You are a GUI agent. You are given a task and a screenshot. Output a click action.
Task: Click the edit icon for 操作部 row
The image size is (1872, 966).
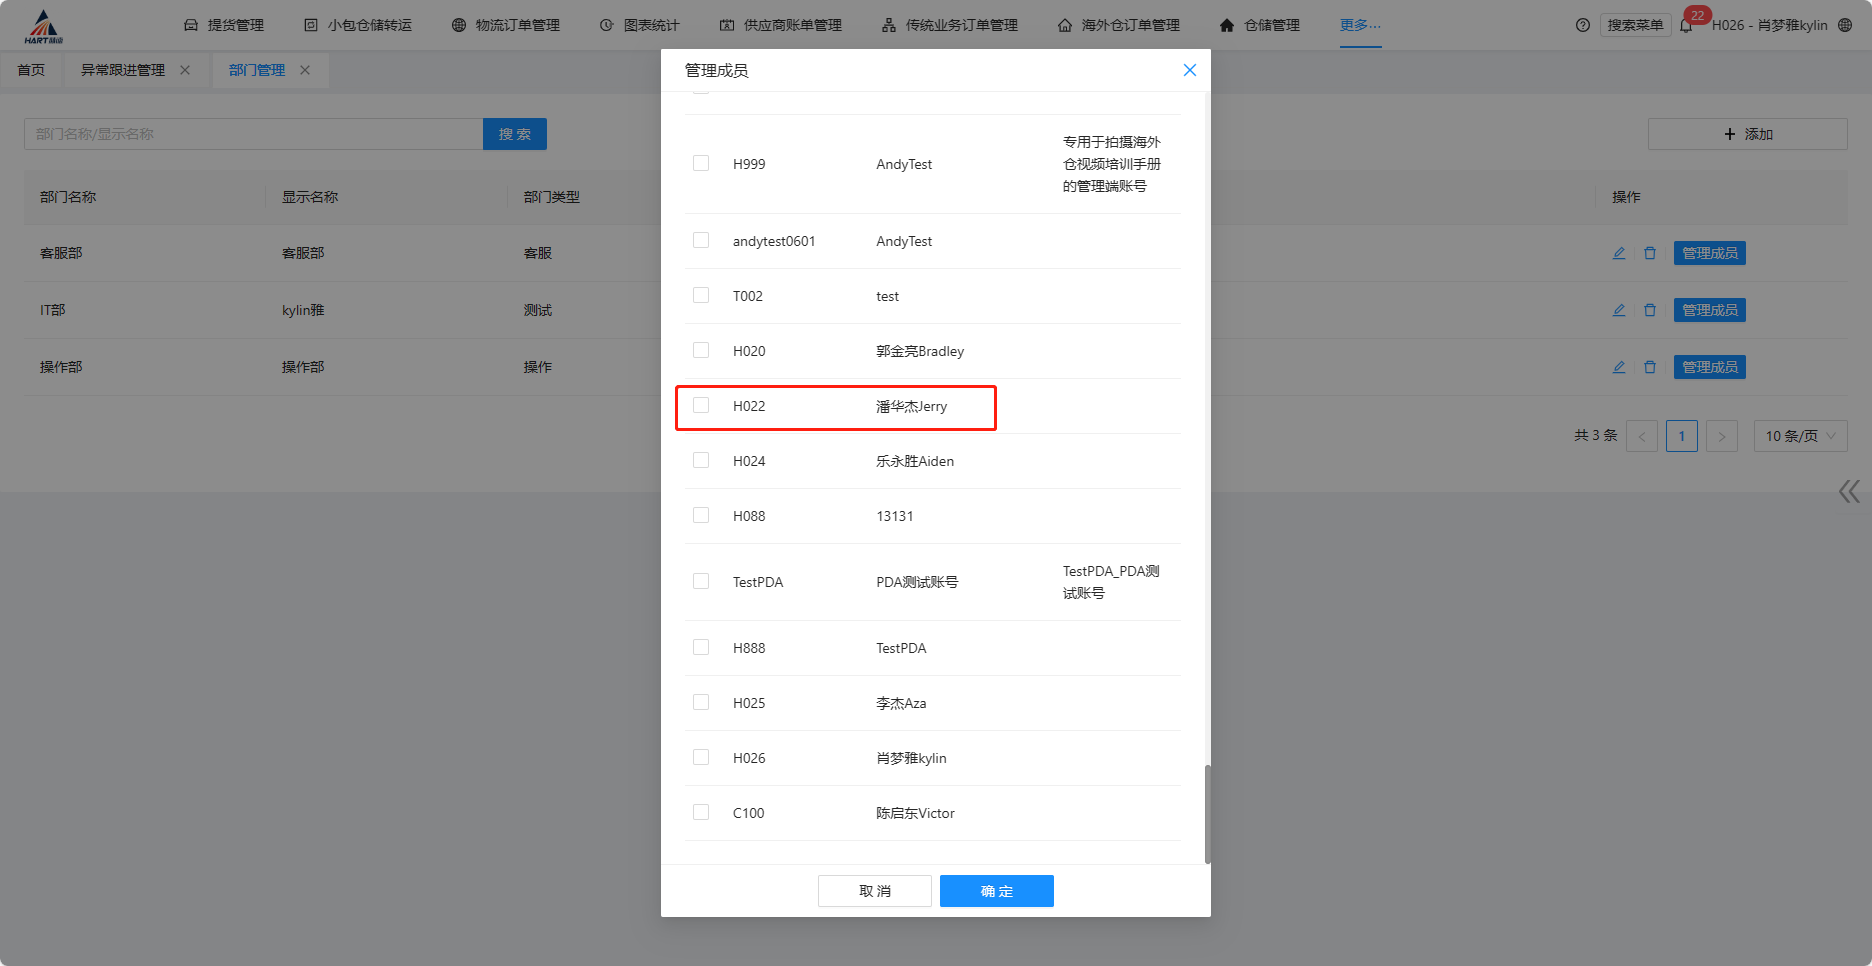click(1619, 368)
